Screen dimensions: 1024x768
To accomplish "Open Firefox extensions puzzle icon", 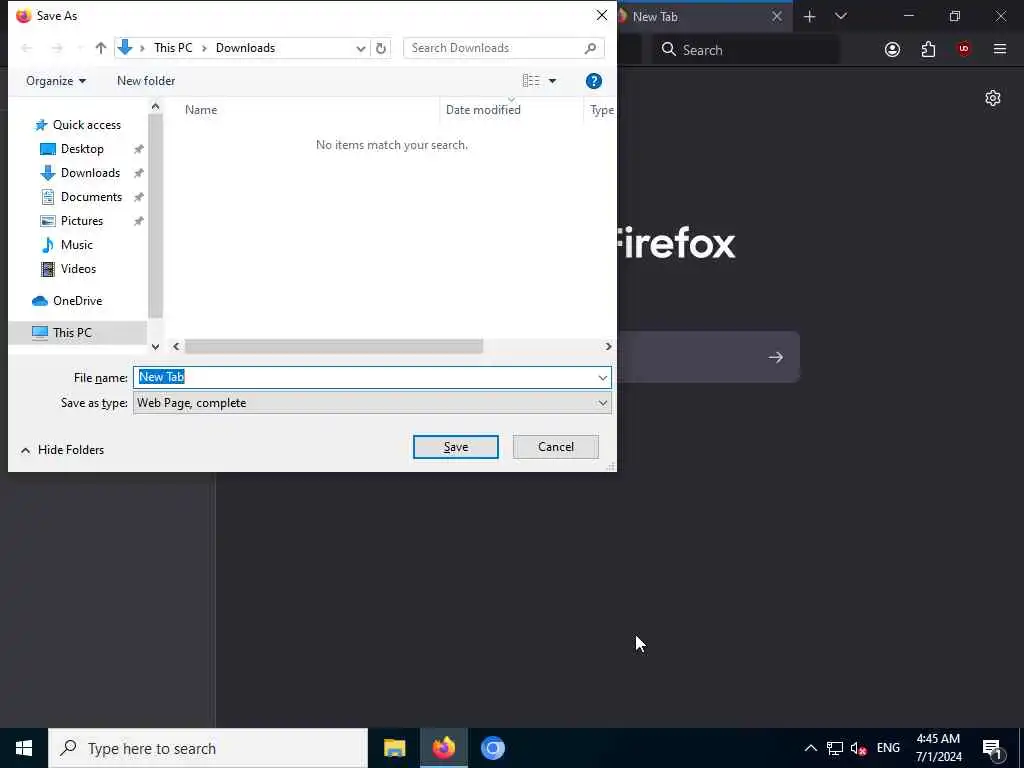I will [928, 50].
